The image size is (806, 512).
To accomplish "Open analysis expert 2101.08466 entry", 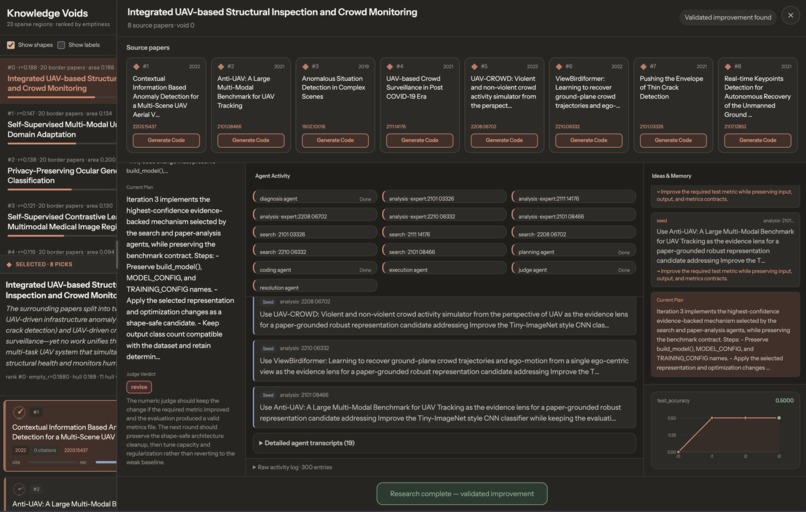I will pos(574,216).
